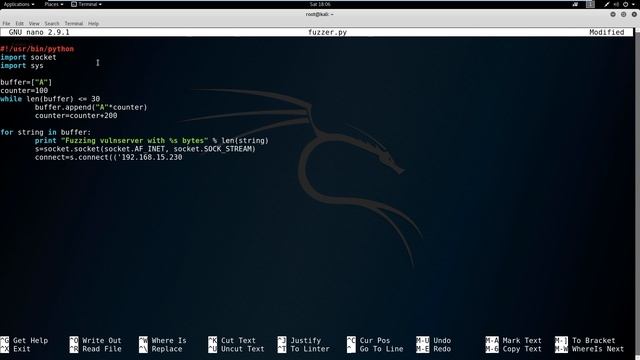Open the volume speaker icon
This screenshot has width=640, height=360.
pos(616,4)
